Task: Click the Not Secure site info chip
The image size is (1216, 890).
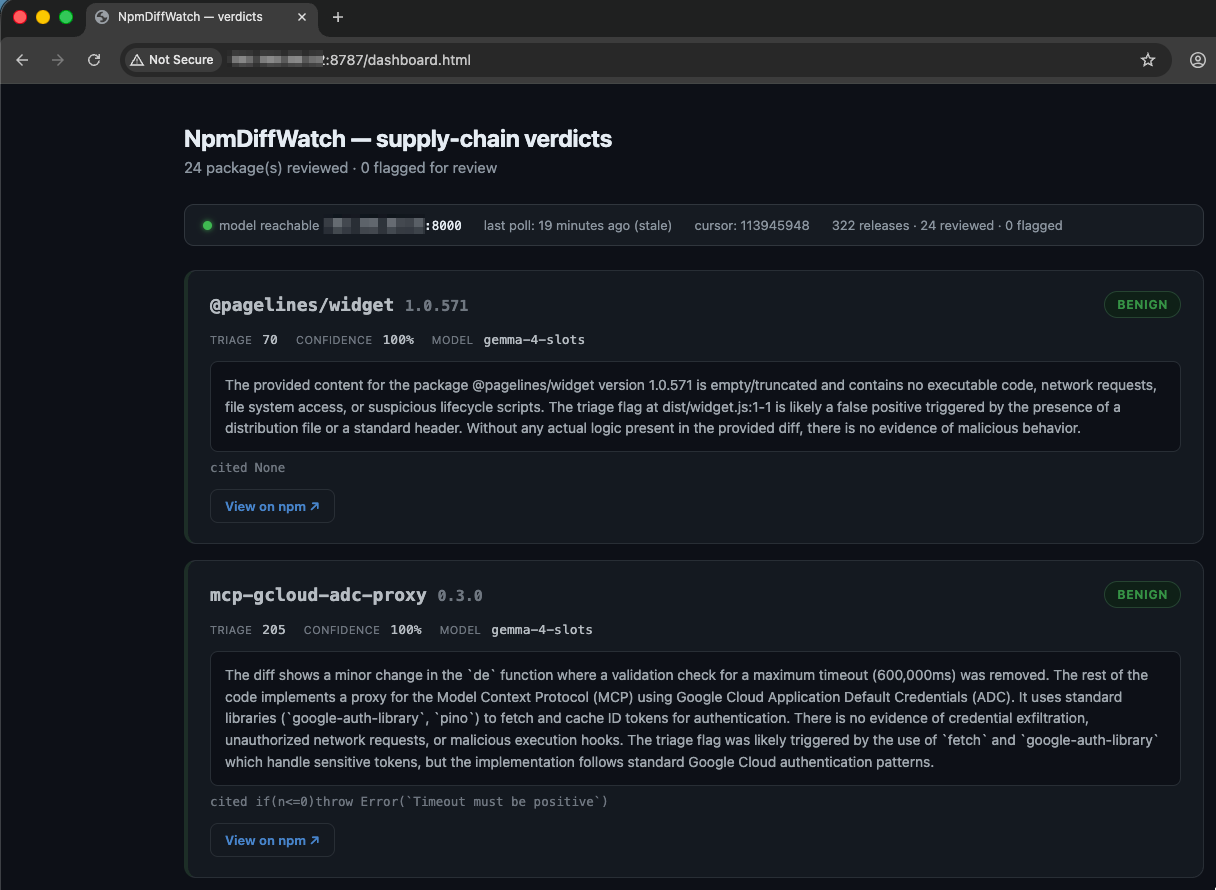Action: 172,60
